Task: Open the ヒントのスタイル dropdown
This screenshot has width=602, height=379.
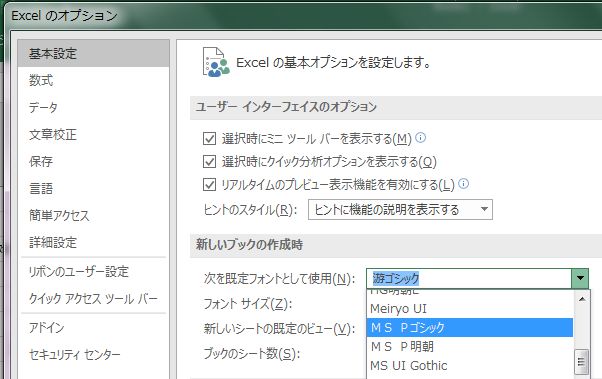Action: point(400,210)
